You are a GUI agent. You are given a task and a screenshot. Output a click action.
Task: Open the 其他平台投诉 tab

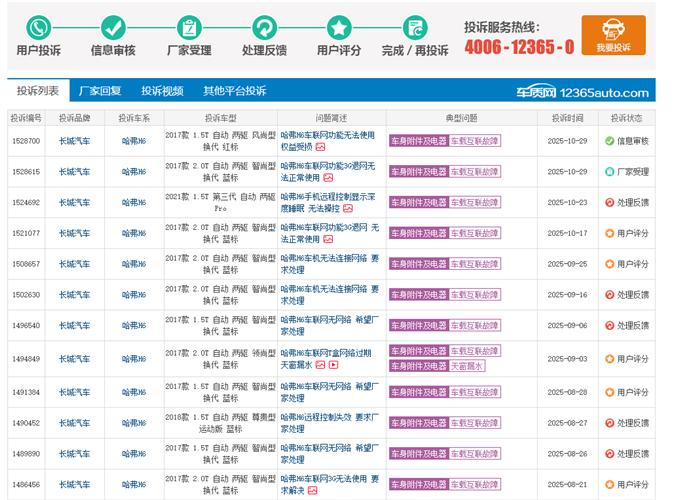(235, 91)
